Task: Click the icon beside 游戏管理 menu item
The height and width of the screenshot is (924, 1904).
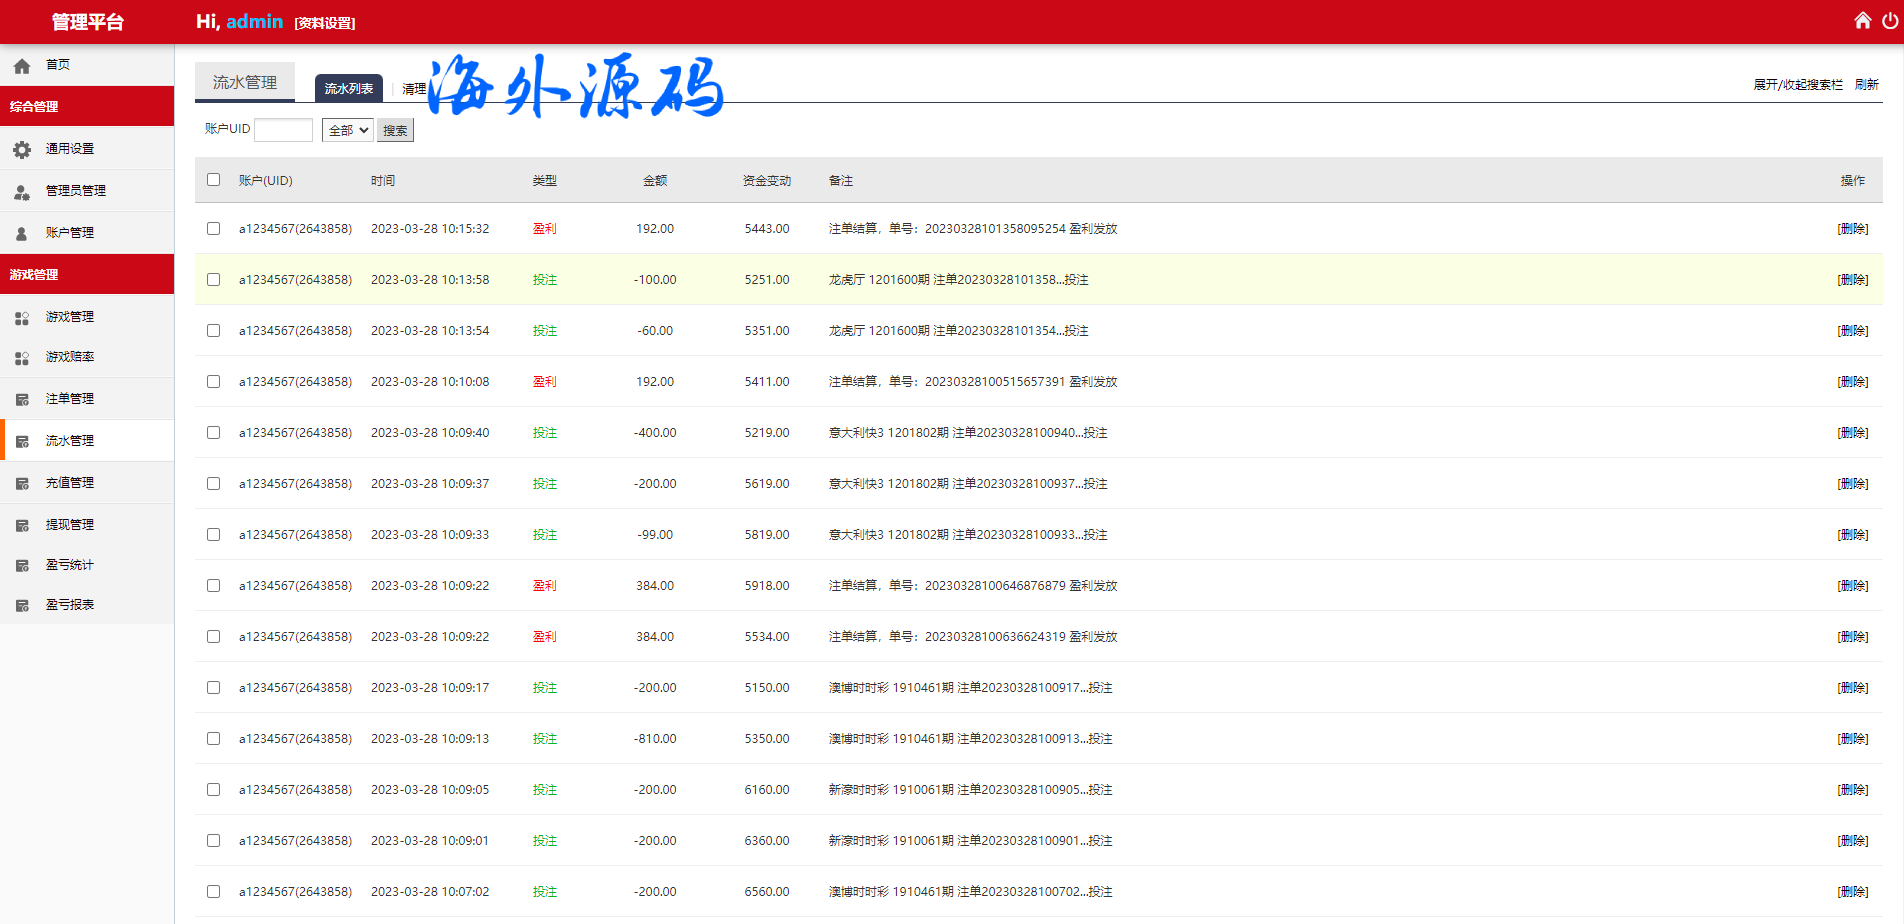Action: (22, 317)
